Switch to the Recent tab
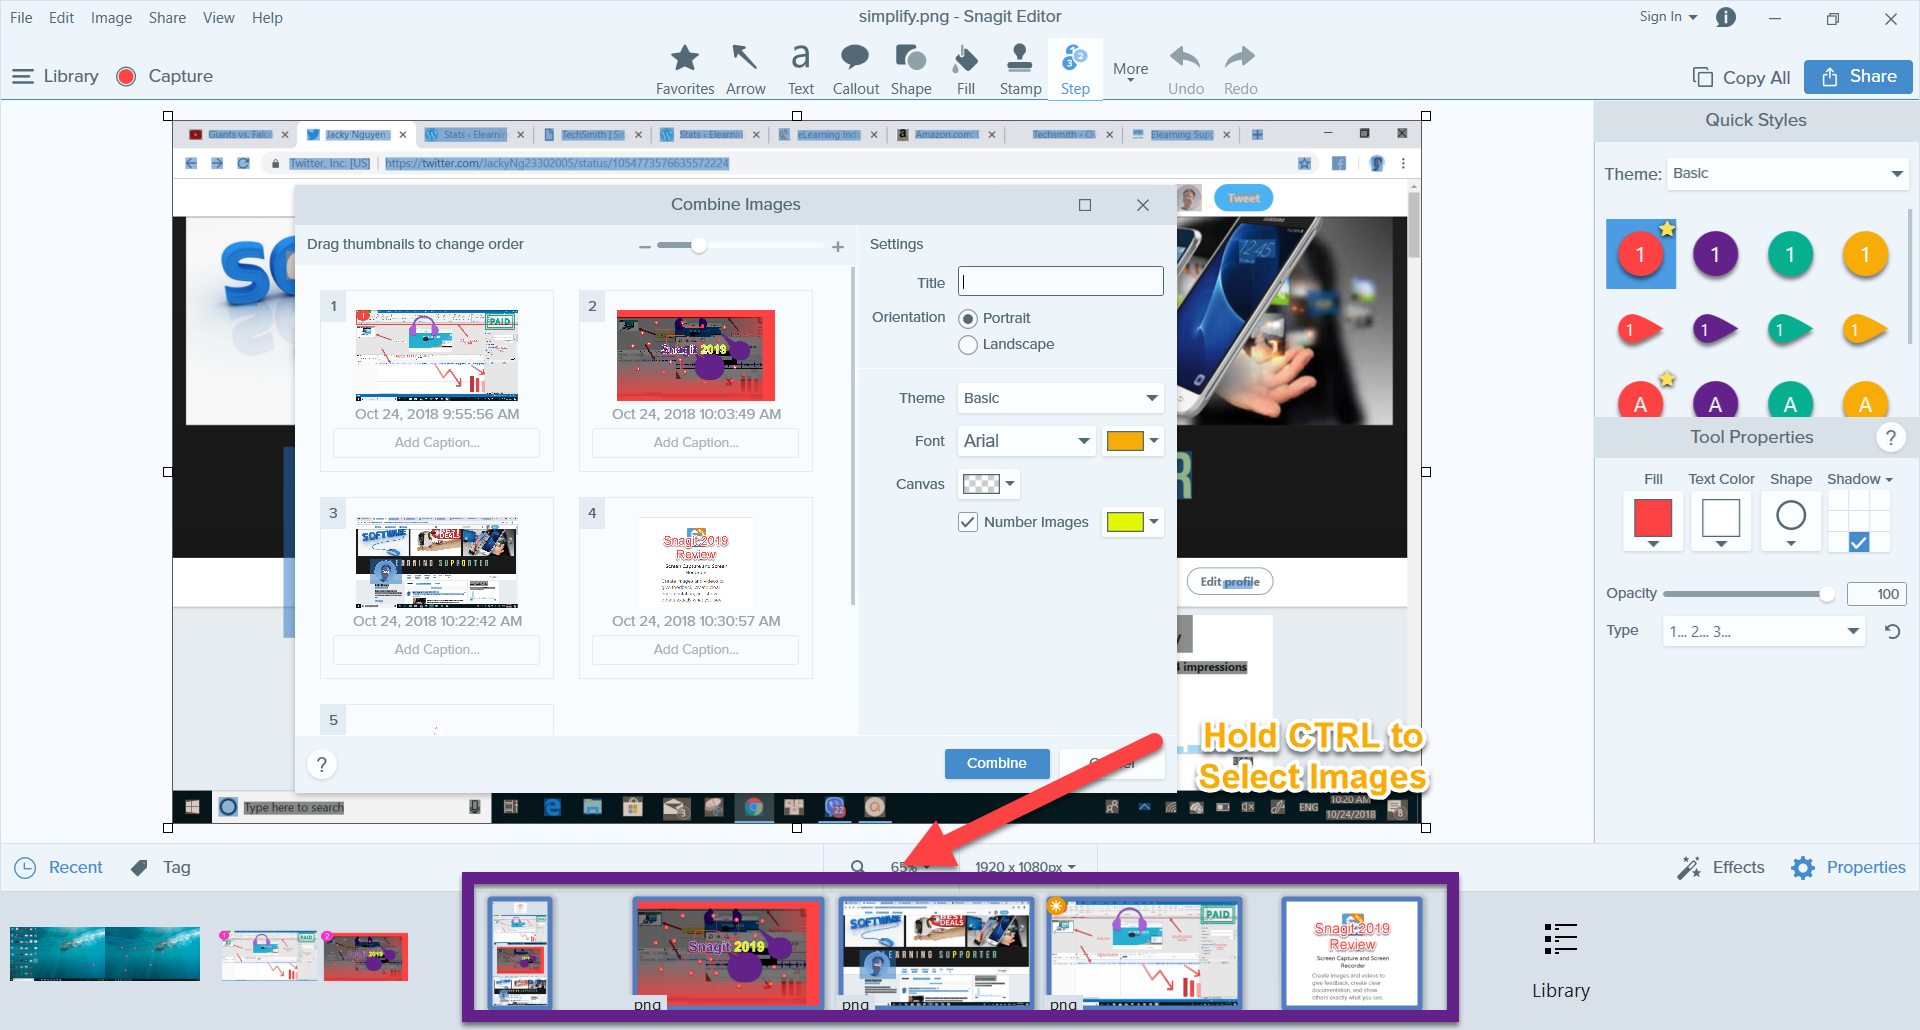 (58, 866)
